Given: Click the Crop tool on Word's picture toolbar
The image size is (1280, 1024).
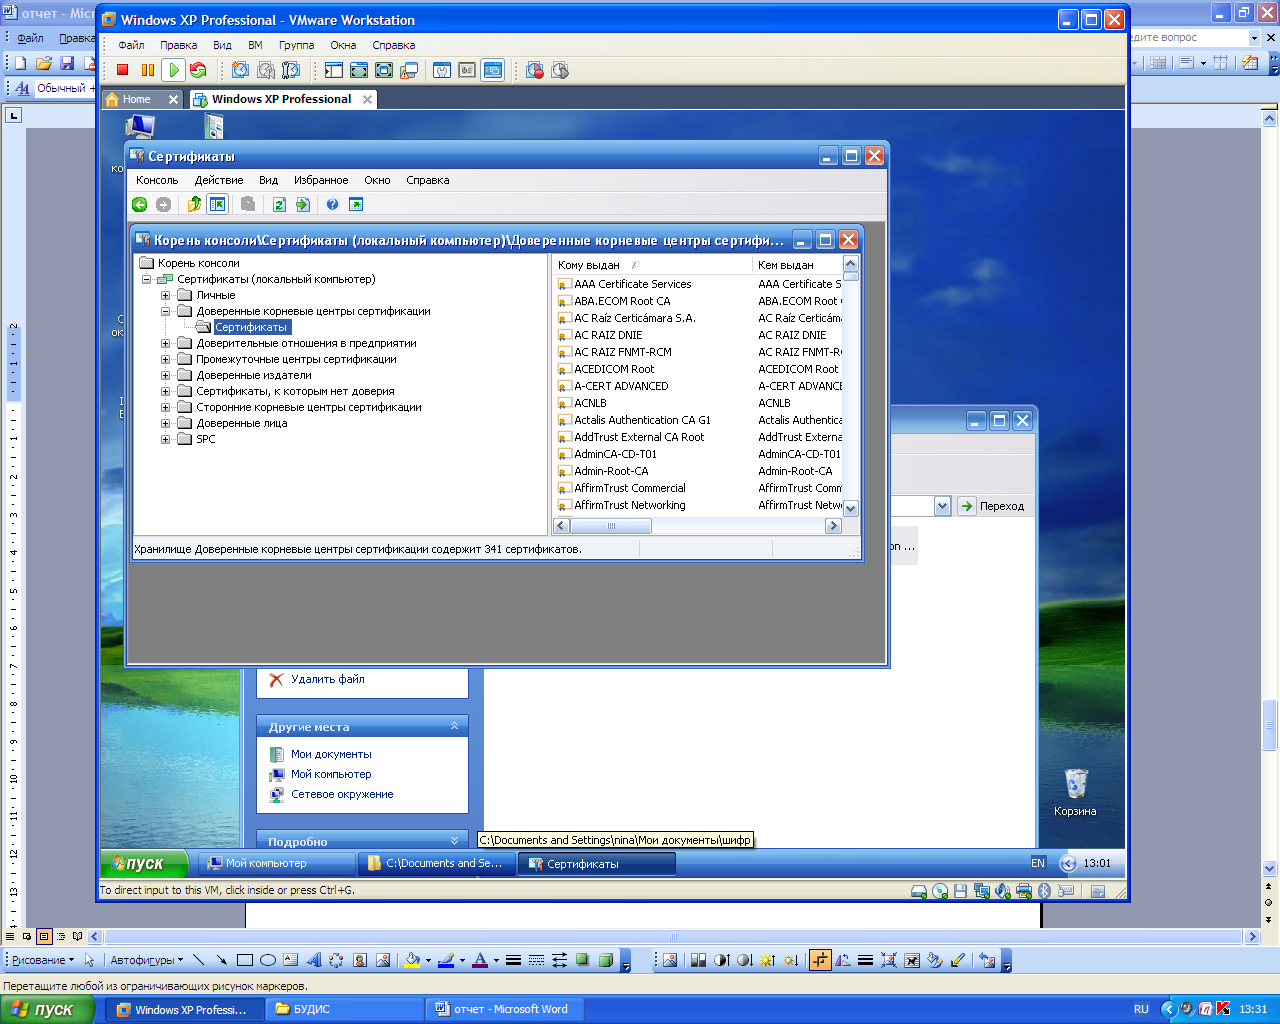Looking at the screenshot, I should 820,960.
